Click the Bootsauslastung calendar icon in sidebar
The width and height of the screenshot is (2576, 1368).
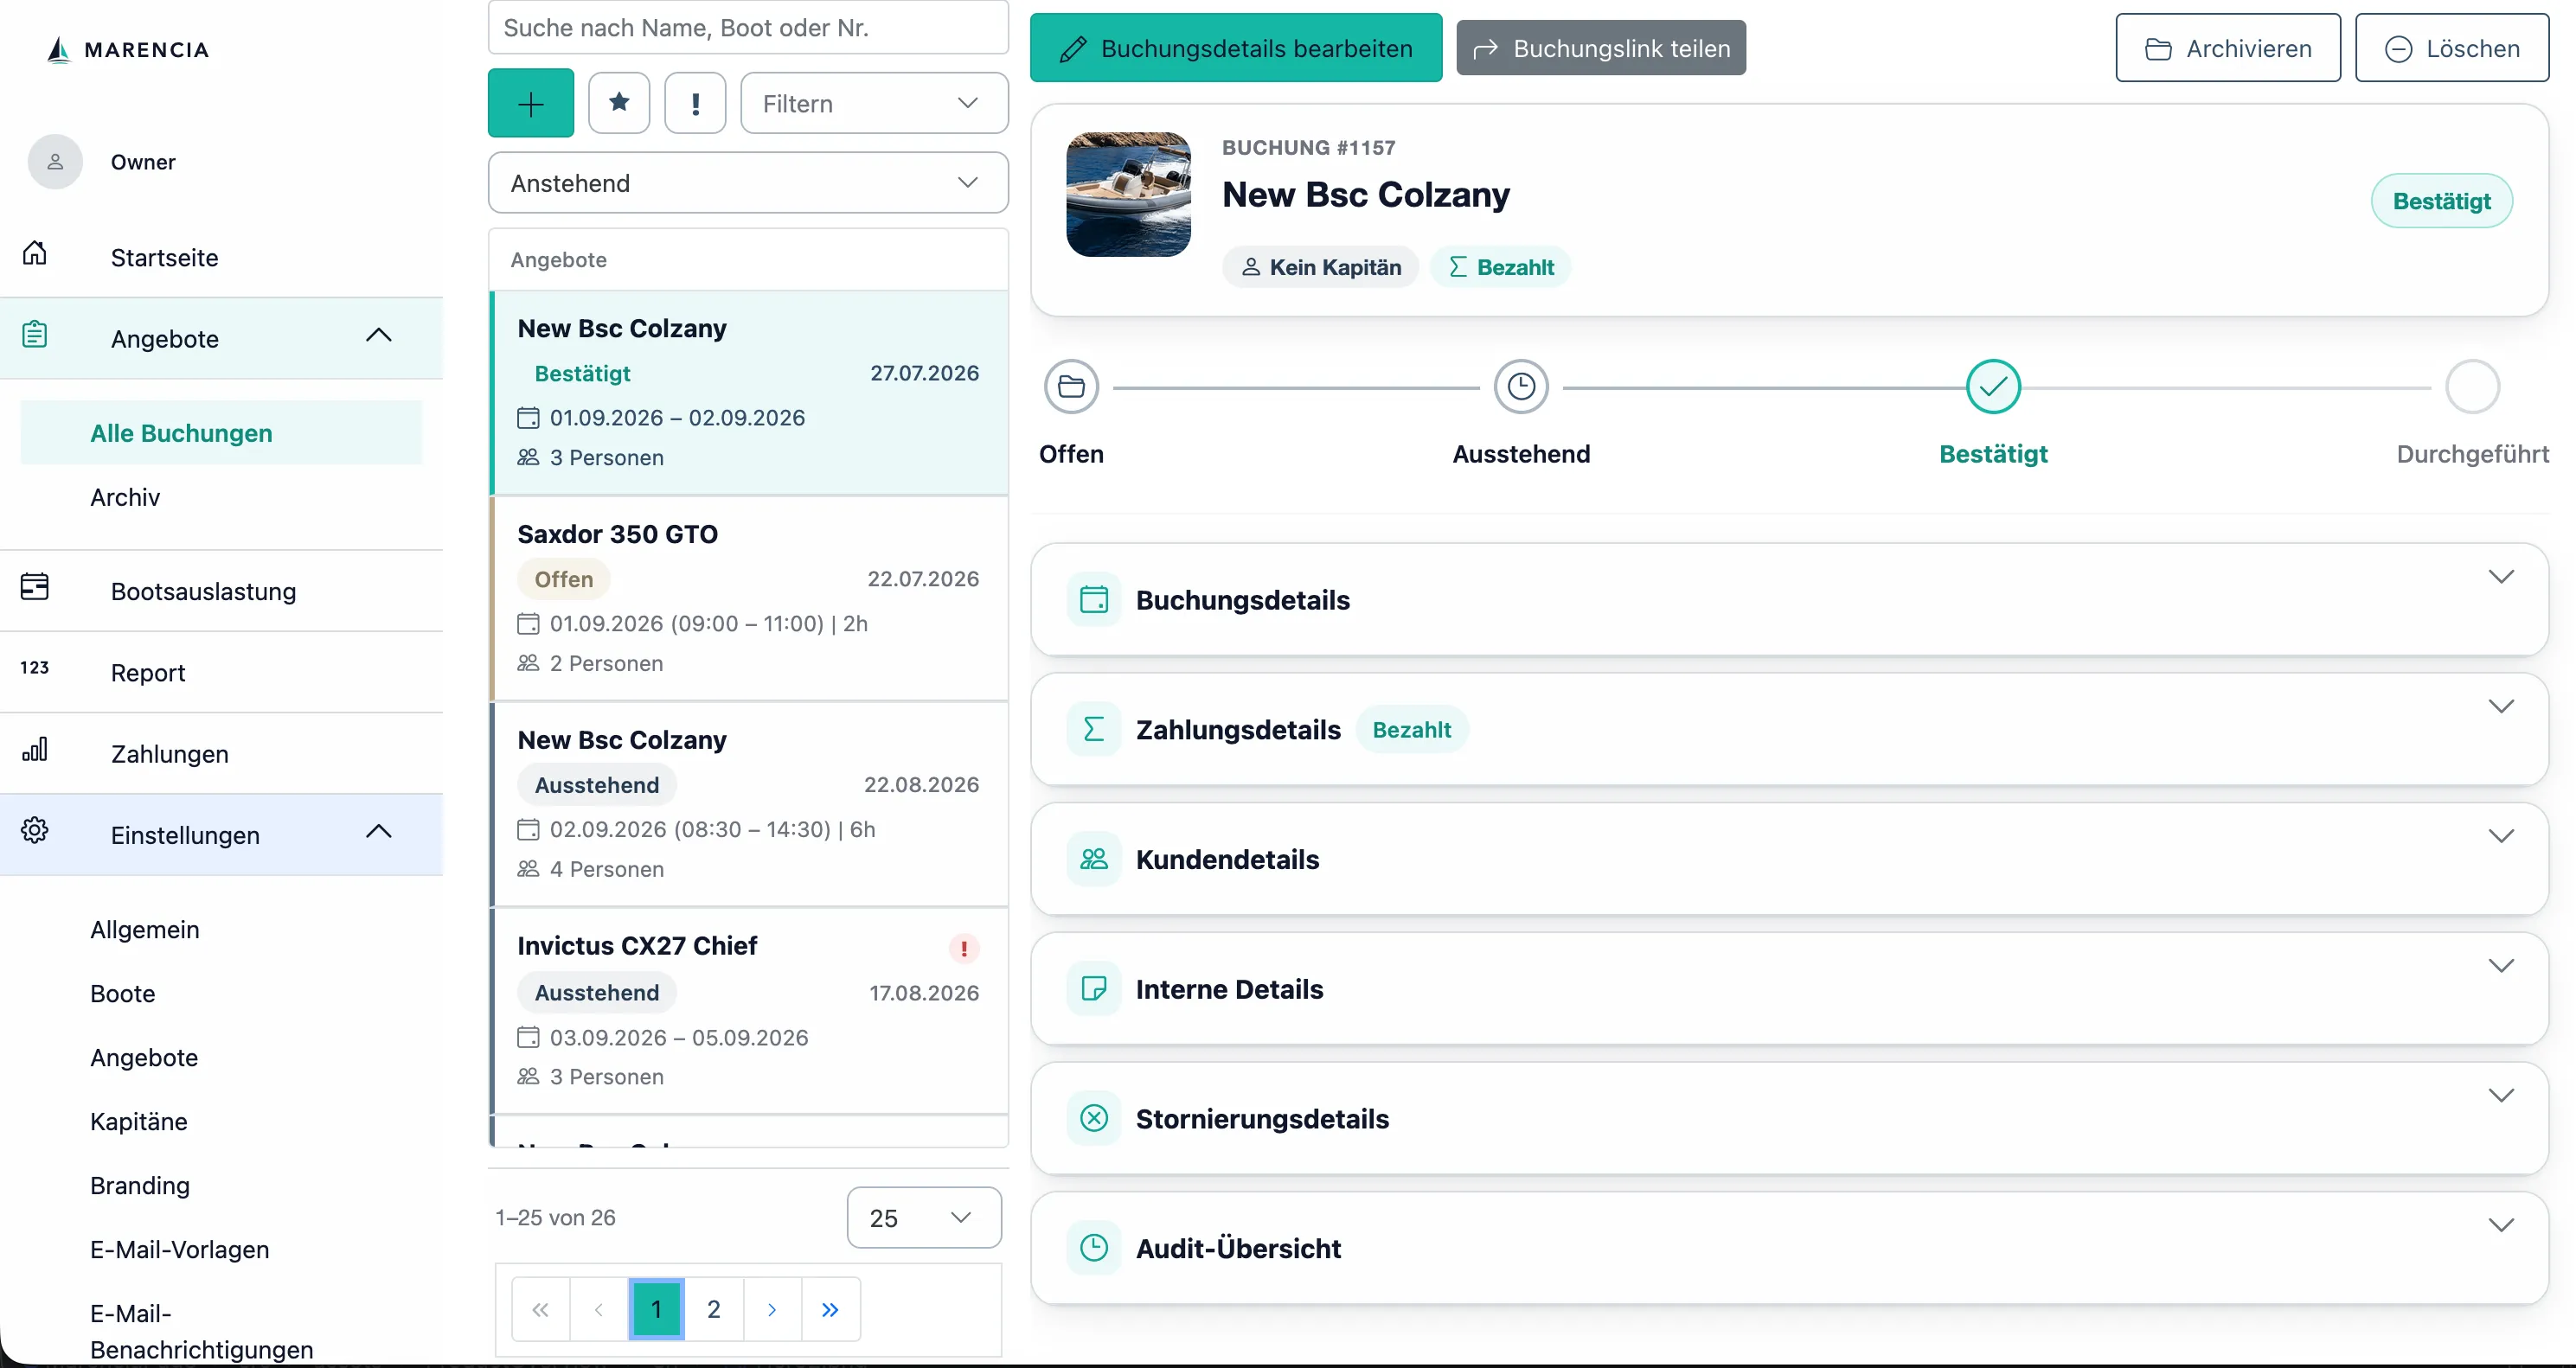pyautogui.click(x=35, y=586)
